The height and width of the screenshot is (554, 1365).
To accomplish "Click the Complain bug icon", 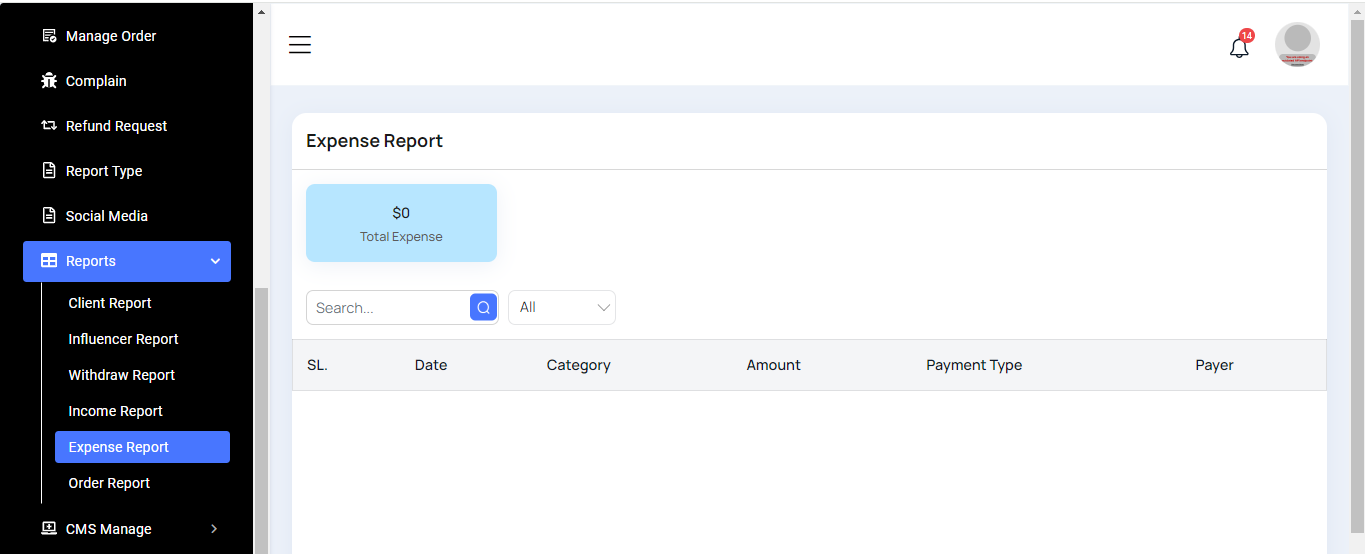I will click(49, 81).
